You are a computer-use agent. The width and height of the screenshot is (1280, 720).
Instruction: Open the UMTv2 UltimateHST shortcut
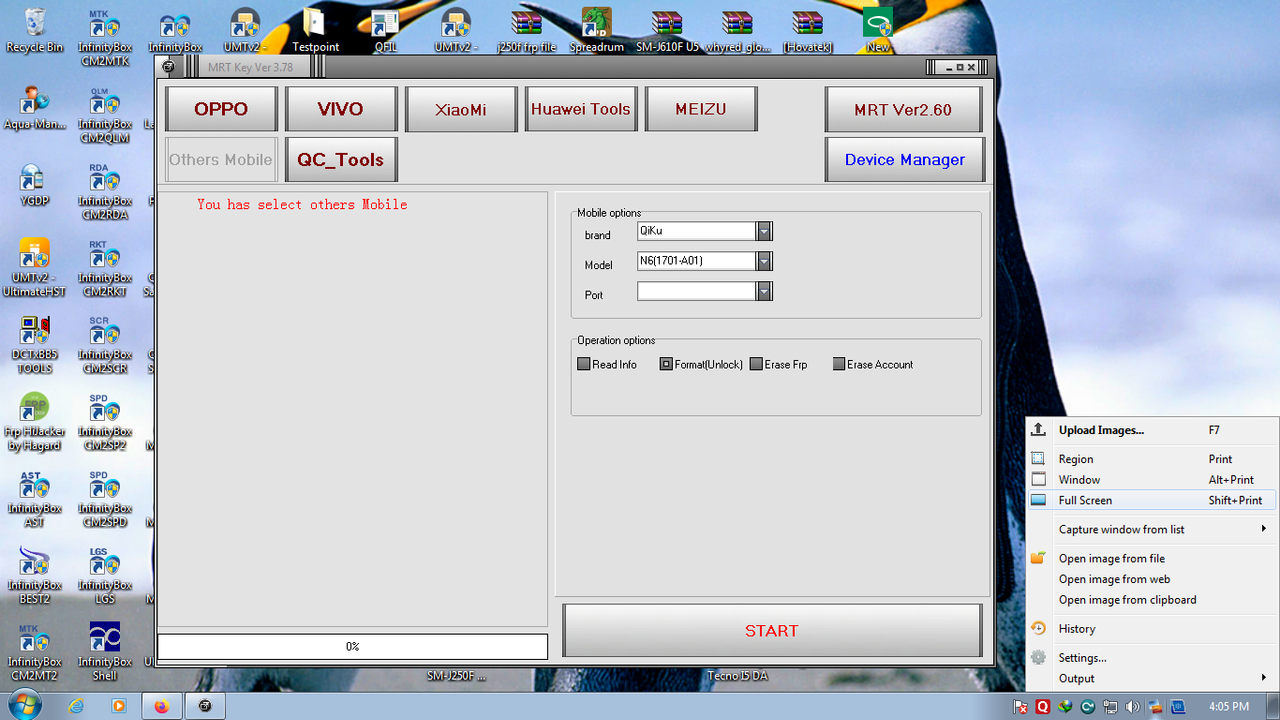pyautogui.click(x=34, y=268)
